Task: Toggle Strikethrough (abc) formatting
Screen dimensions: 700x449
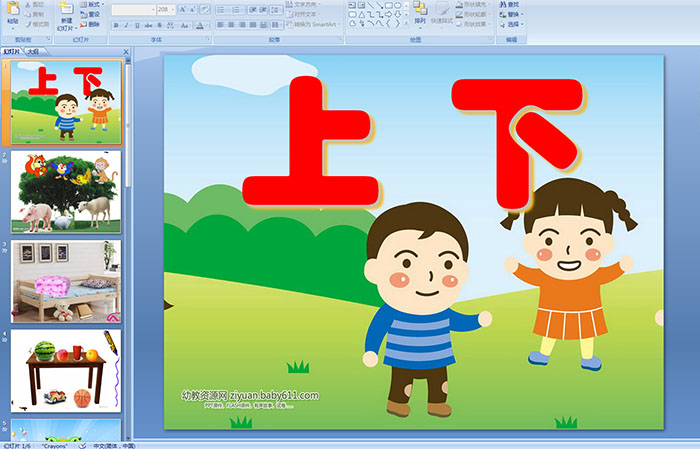Action: point(148,25)
